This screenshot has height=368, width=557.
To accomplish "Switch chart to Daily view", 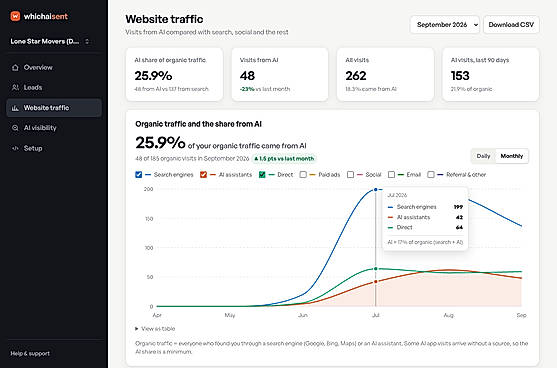I will [x=483, y=156].
